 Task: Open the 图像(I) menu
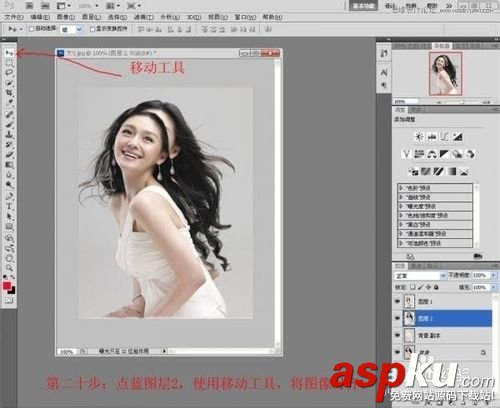point(66,17)
